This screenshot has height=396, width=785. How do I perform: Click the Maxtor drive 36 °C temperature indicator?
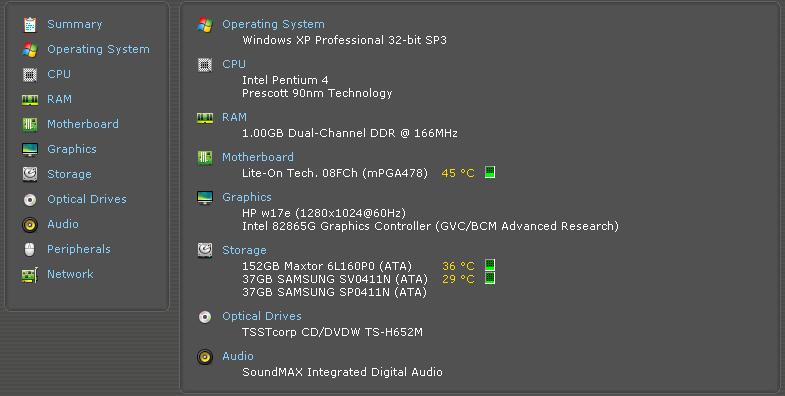490,265
